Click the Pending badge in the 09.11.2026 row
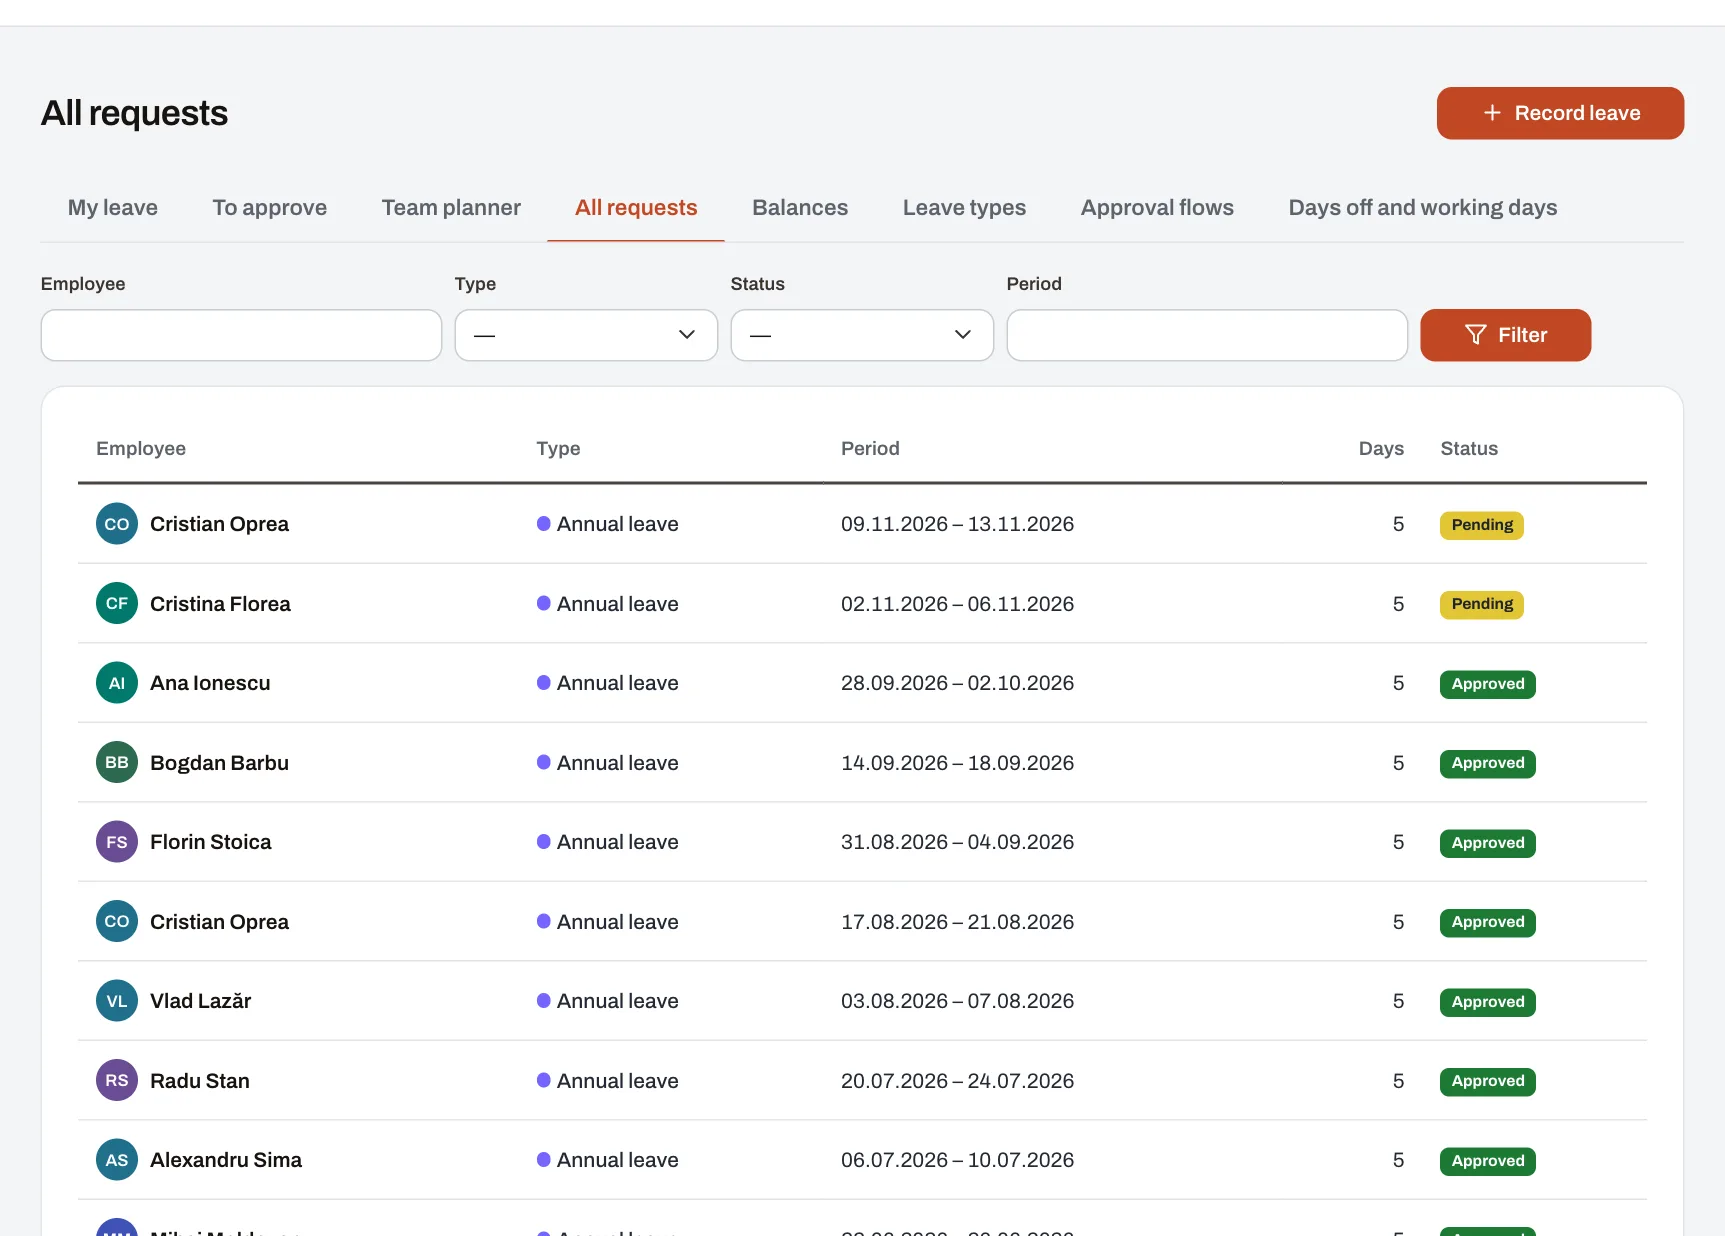The height and width of the screenshot is (1236, 1725). [1482, 525]
